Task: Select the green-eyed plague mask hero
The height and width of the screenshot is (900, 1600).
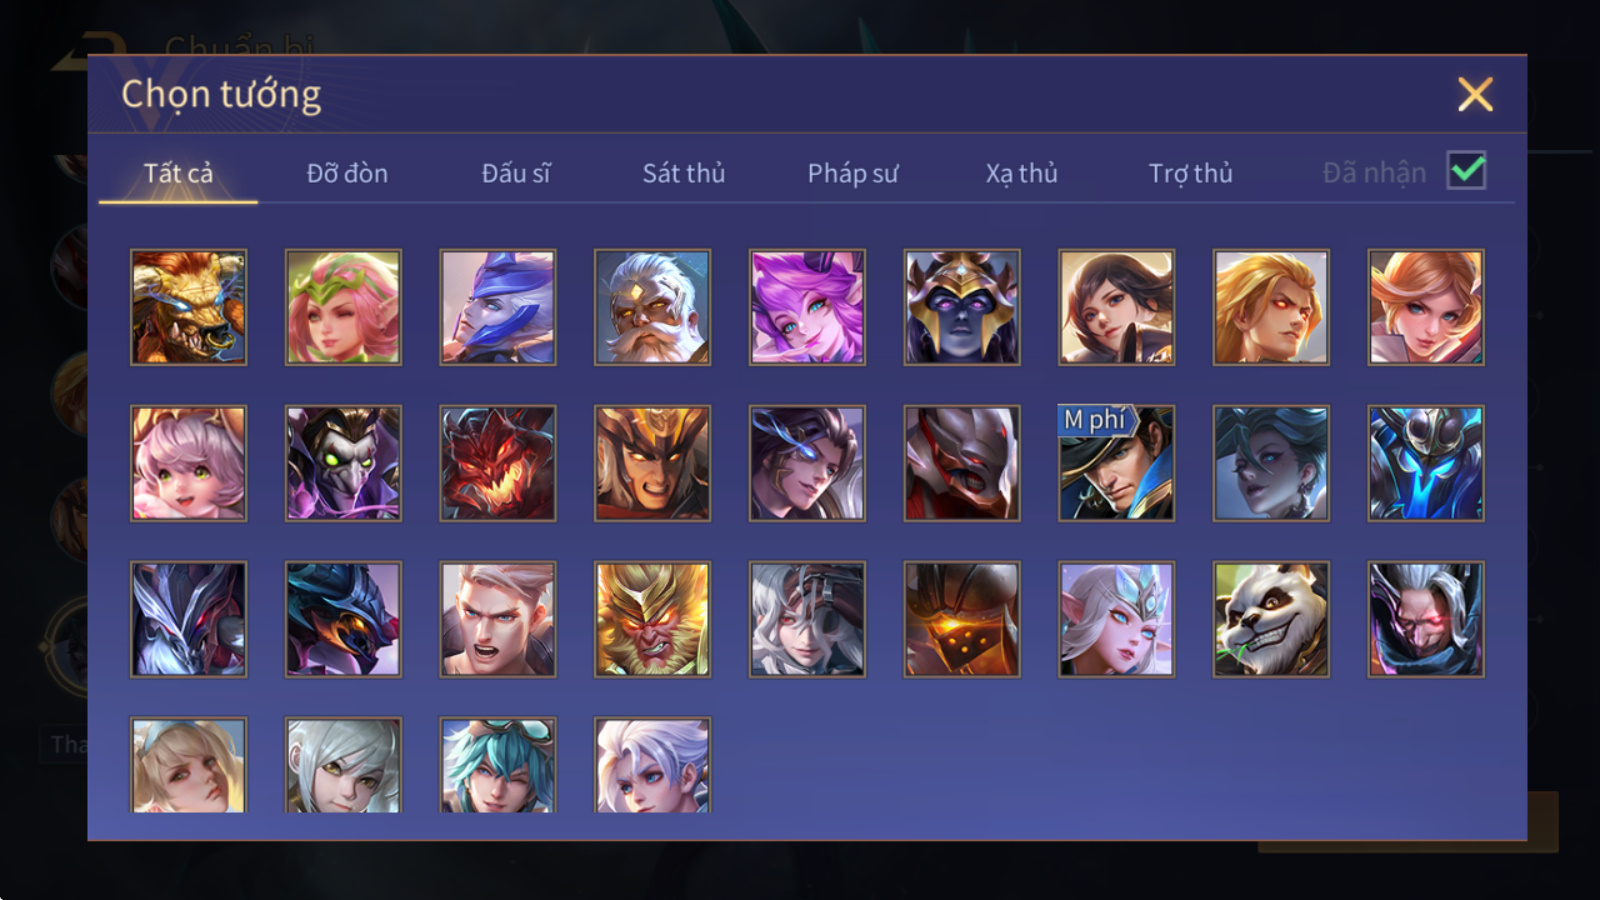Action: tap(343, 463)
